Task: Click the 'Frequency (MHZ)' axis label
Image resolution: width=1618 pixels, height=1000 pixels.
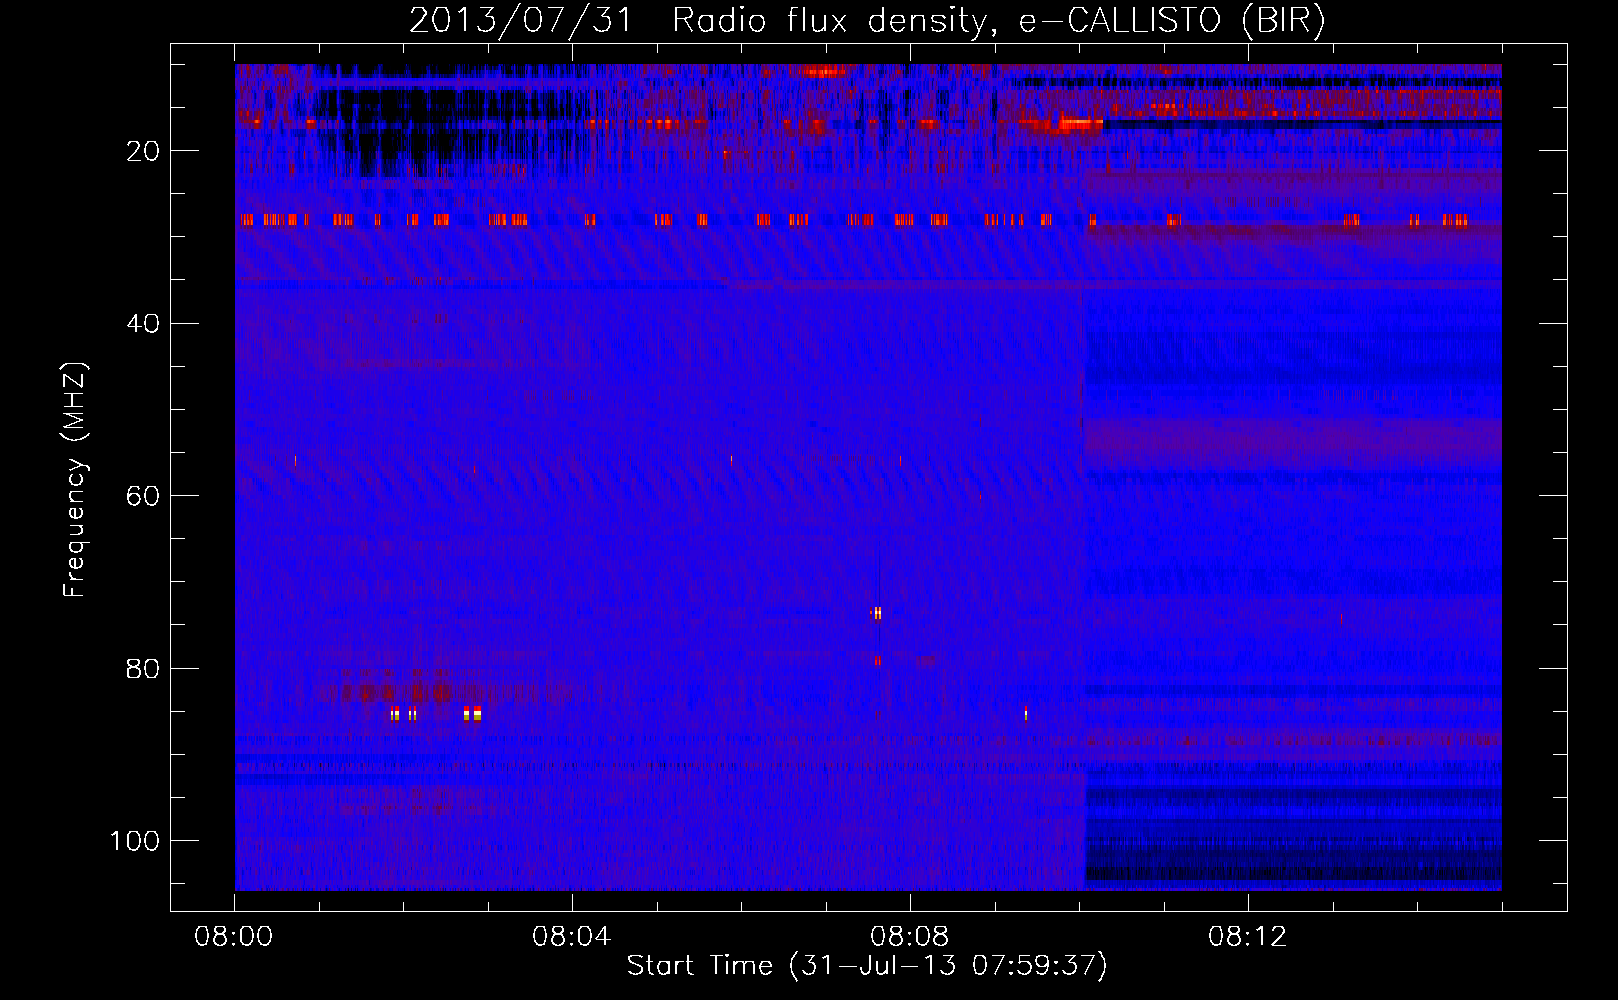Action: point(76,480)
